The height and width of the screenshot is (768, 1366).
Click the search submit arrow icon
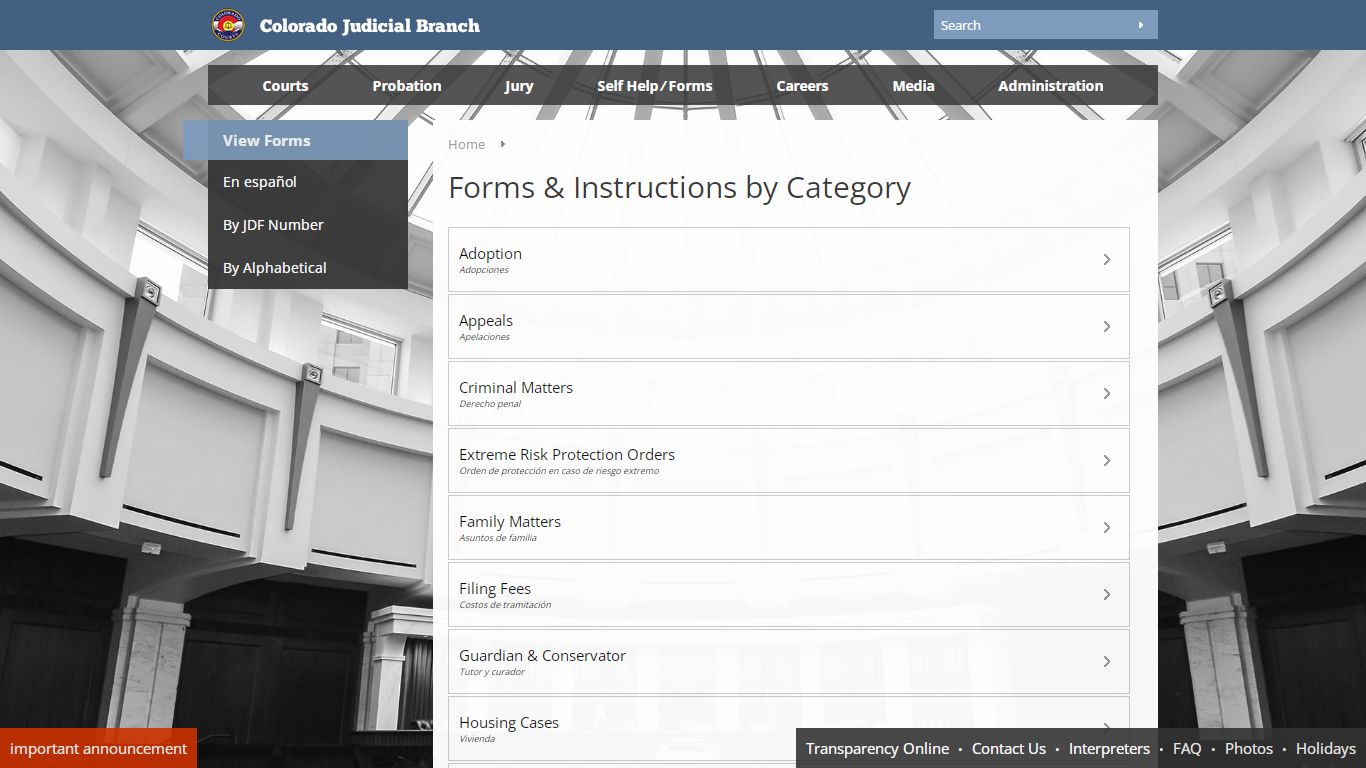pos(1141,25)
